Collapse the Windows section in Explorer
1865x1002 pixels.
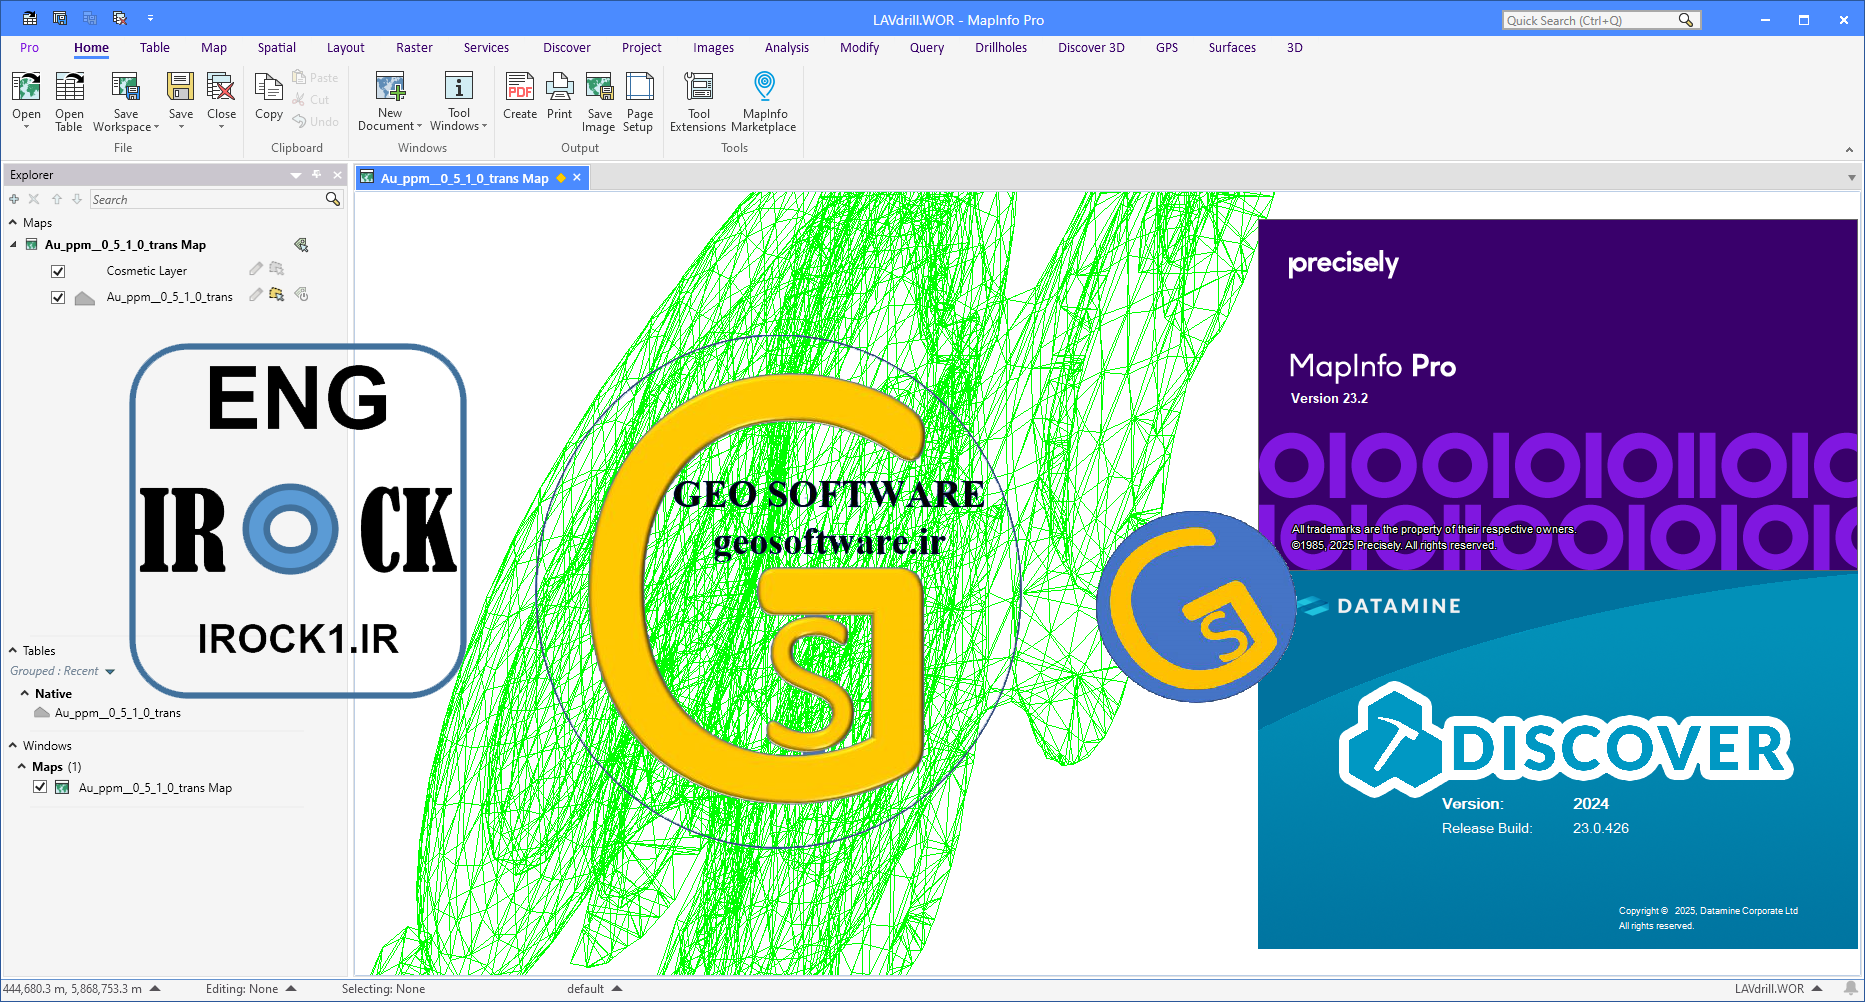tap(13, 745)
